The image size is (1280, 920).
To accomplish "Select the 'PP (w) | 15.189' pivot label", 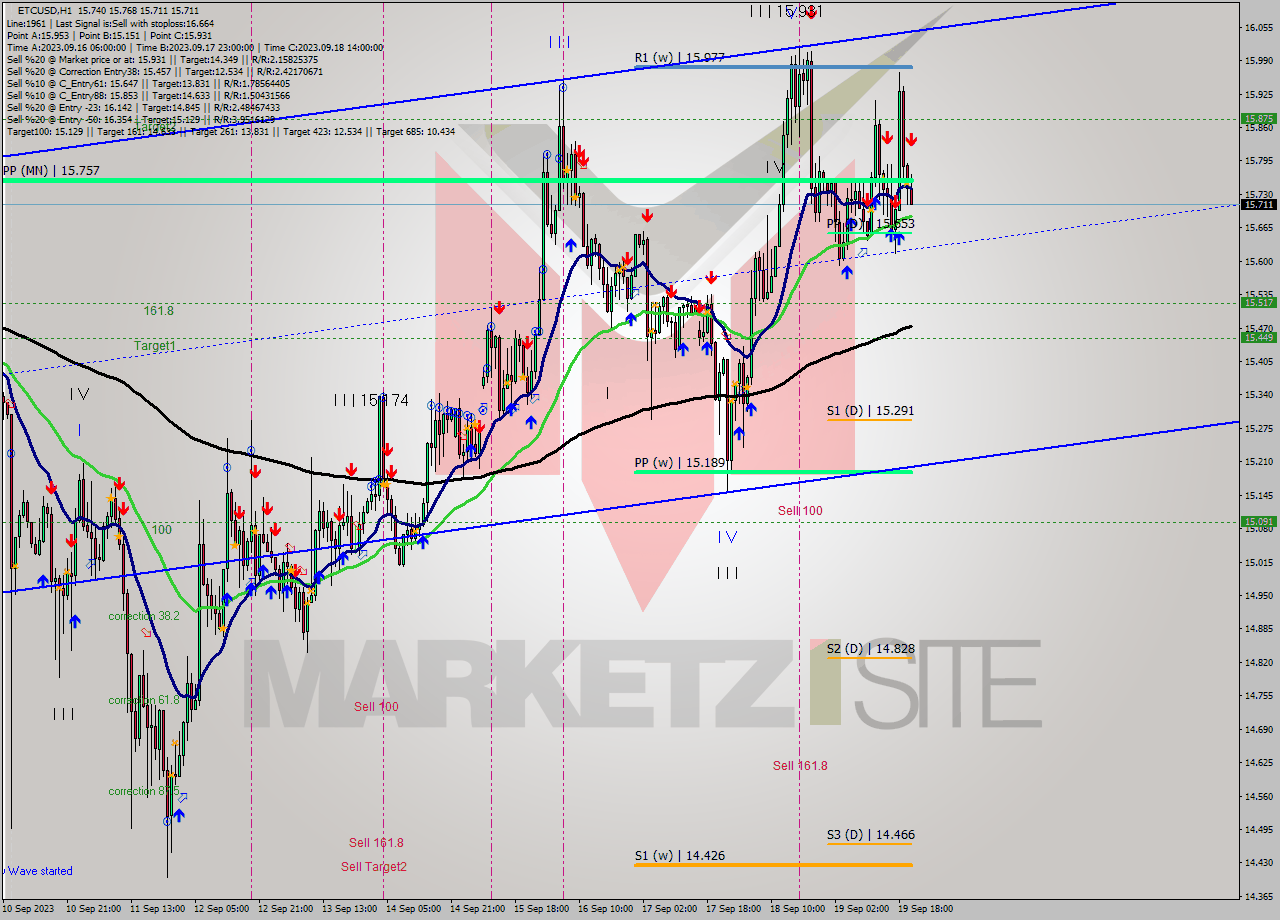I will 679,463.
